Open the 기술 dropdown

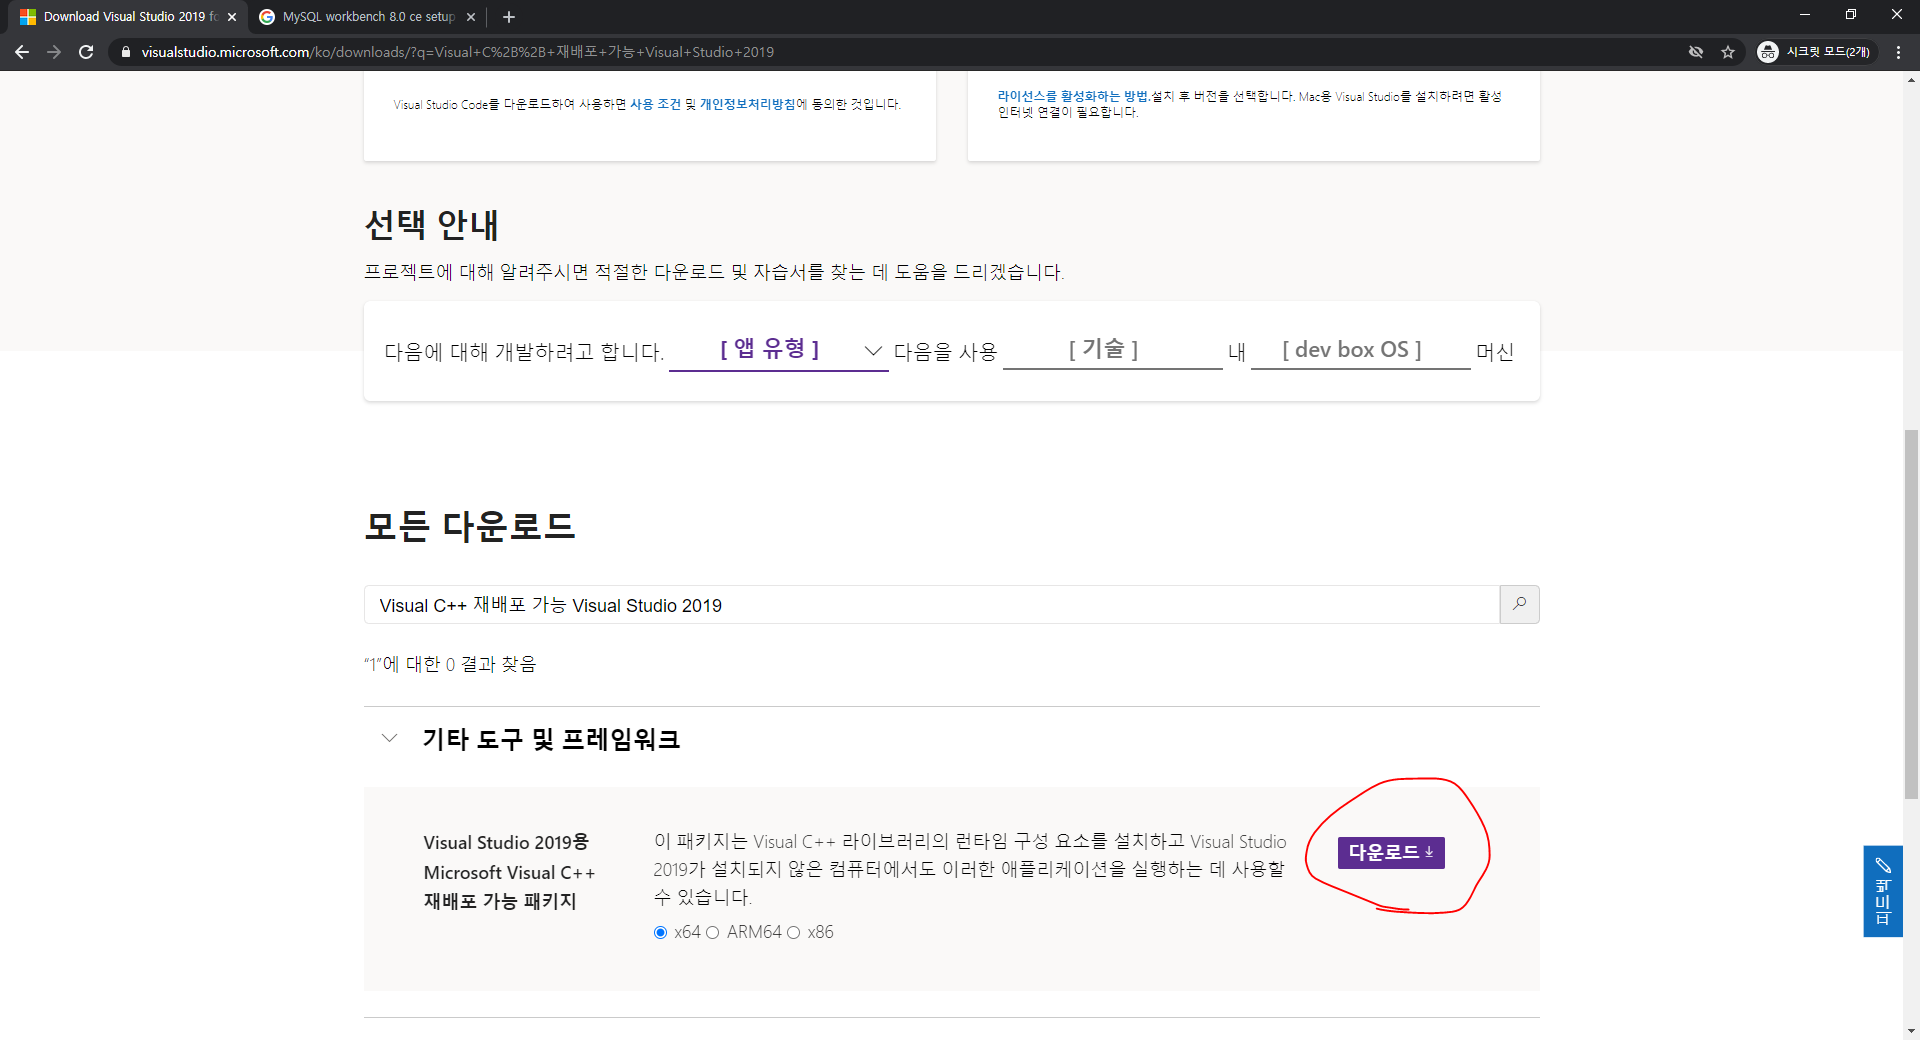tap(1112, 350)
